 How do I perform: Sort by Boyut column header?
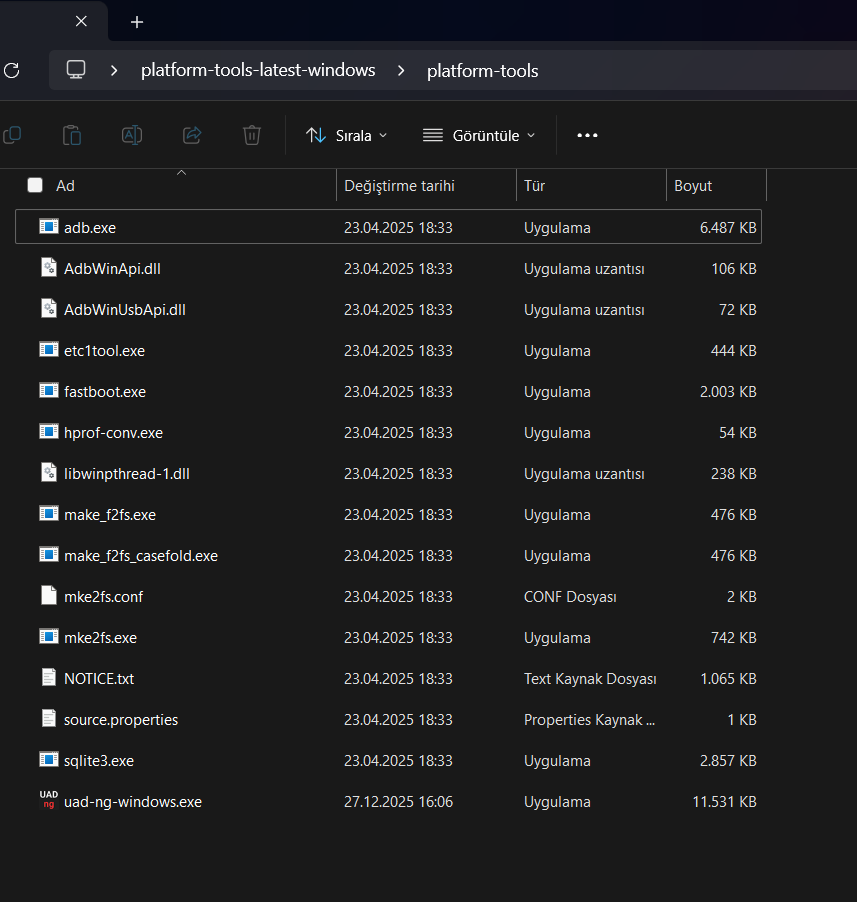click(x=693, y=186)
